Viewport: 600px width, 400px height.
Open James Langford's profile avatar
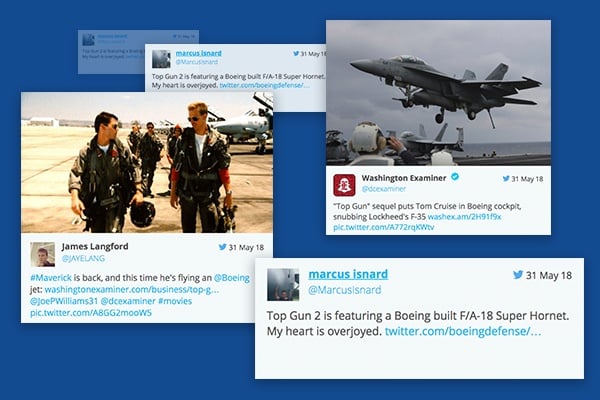pyautogui.click(x=42, y=255)
